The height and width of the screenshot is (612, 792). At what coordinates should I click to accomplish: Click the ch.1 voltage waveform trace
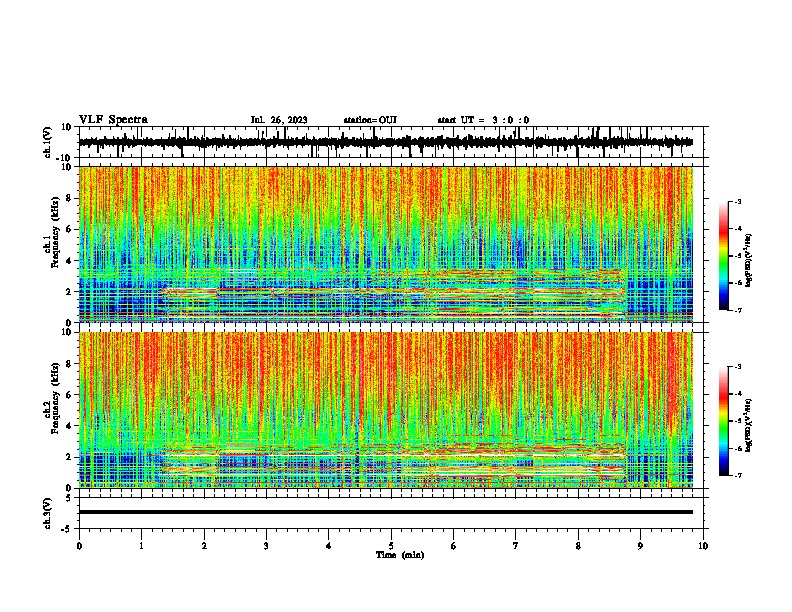(386, 142)
